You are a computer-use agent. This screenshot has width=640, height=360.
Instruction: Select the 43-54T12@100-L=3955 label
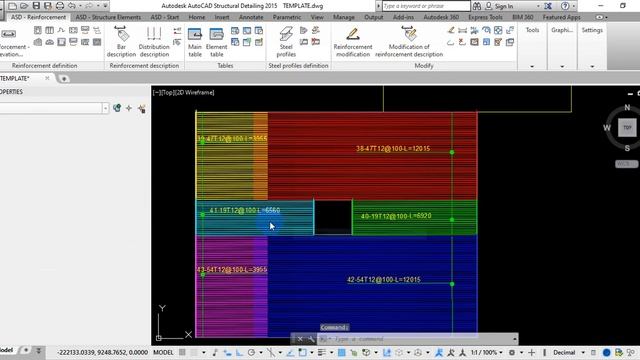231,269
